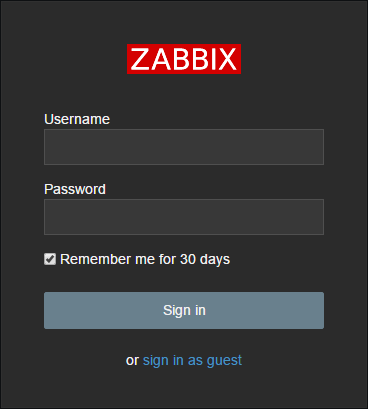Click letter Z in the ZABBIX logo

140,59
